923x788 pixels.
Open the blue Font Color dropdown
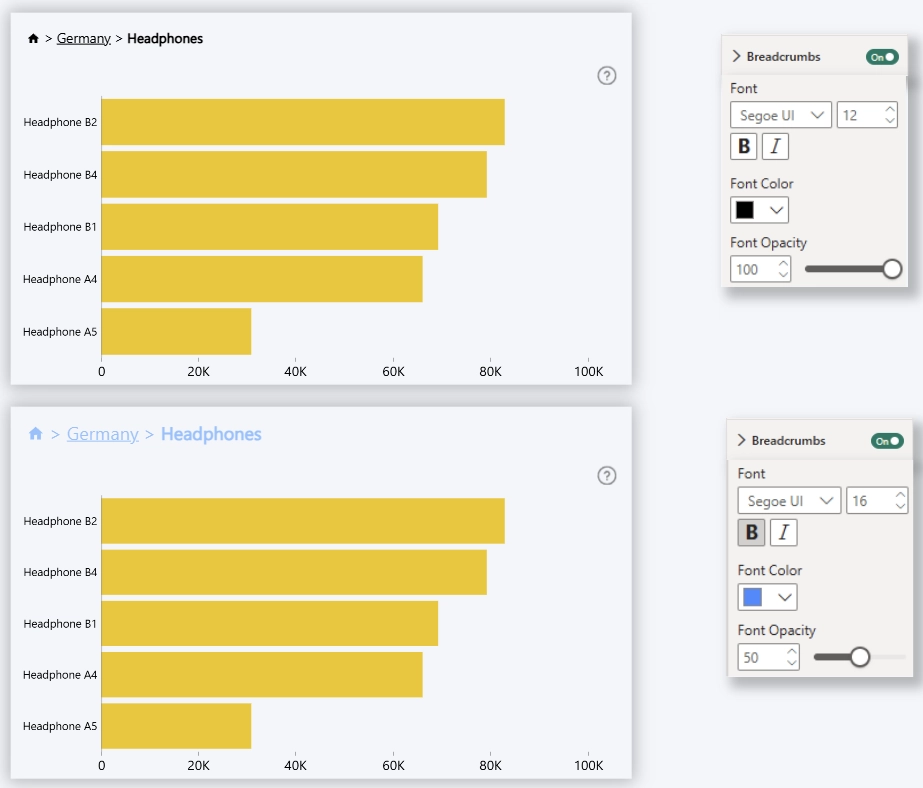click(767, 597)
